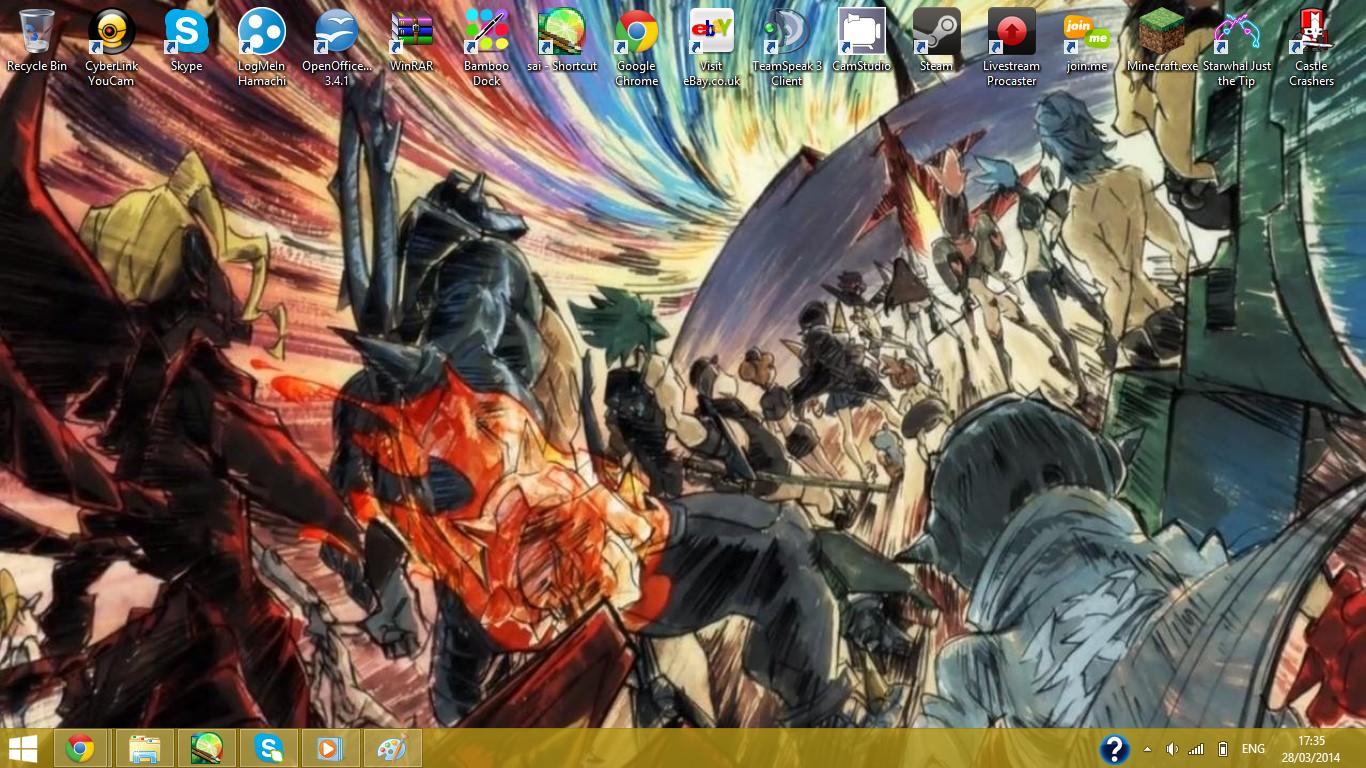1366x768 pixels.
Task: Select the join.me desktop shortcut
Action: (1086, 41)
